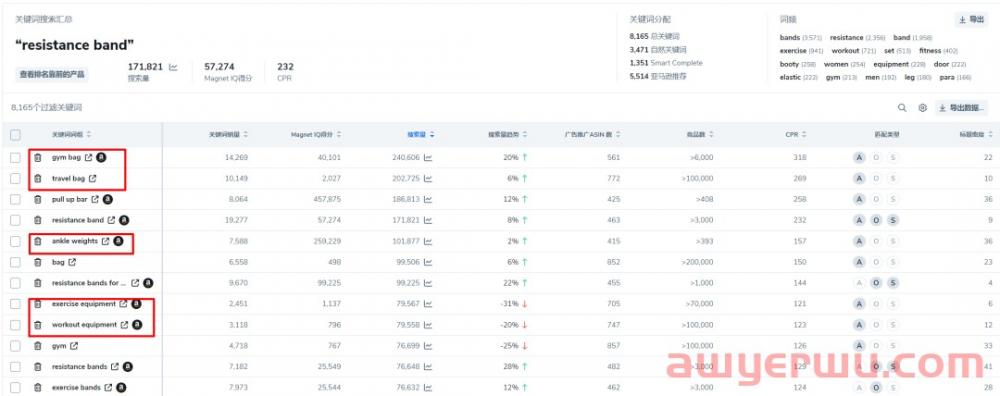Delete the pull up bar keyword
1000x396 pixels.
(38, 200)
